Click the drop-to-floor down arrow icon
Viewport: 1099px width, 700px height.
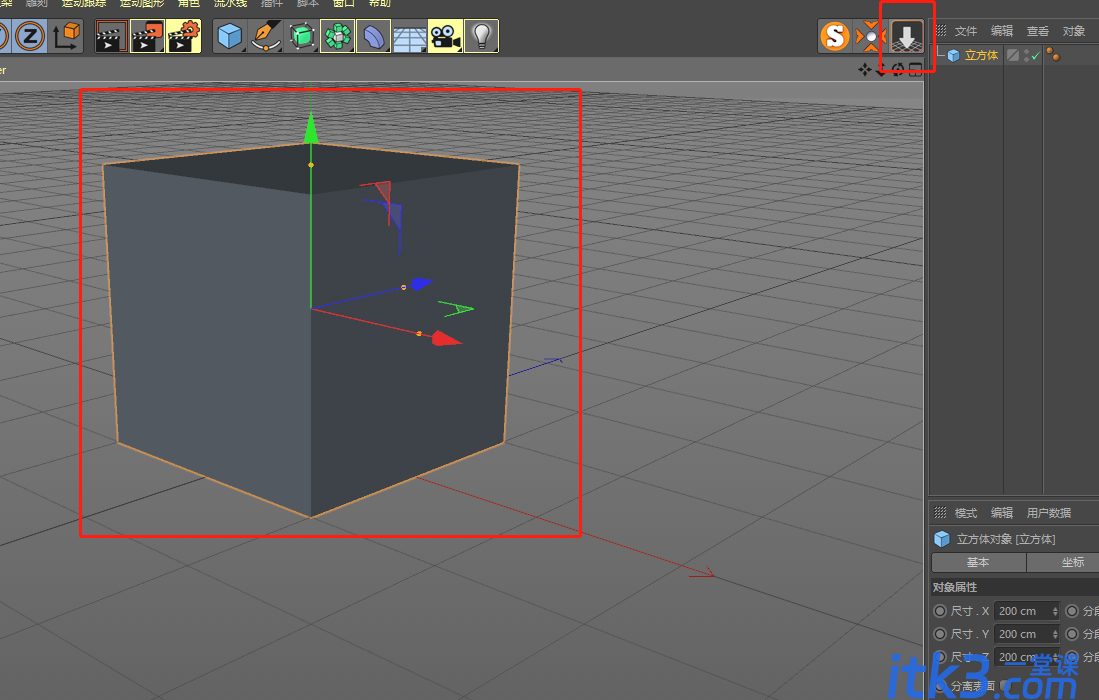(907, 36)
